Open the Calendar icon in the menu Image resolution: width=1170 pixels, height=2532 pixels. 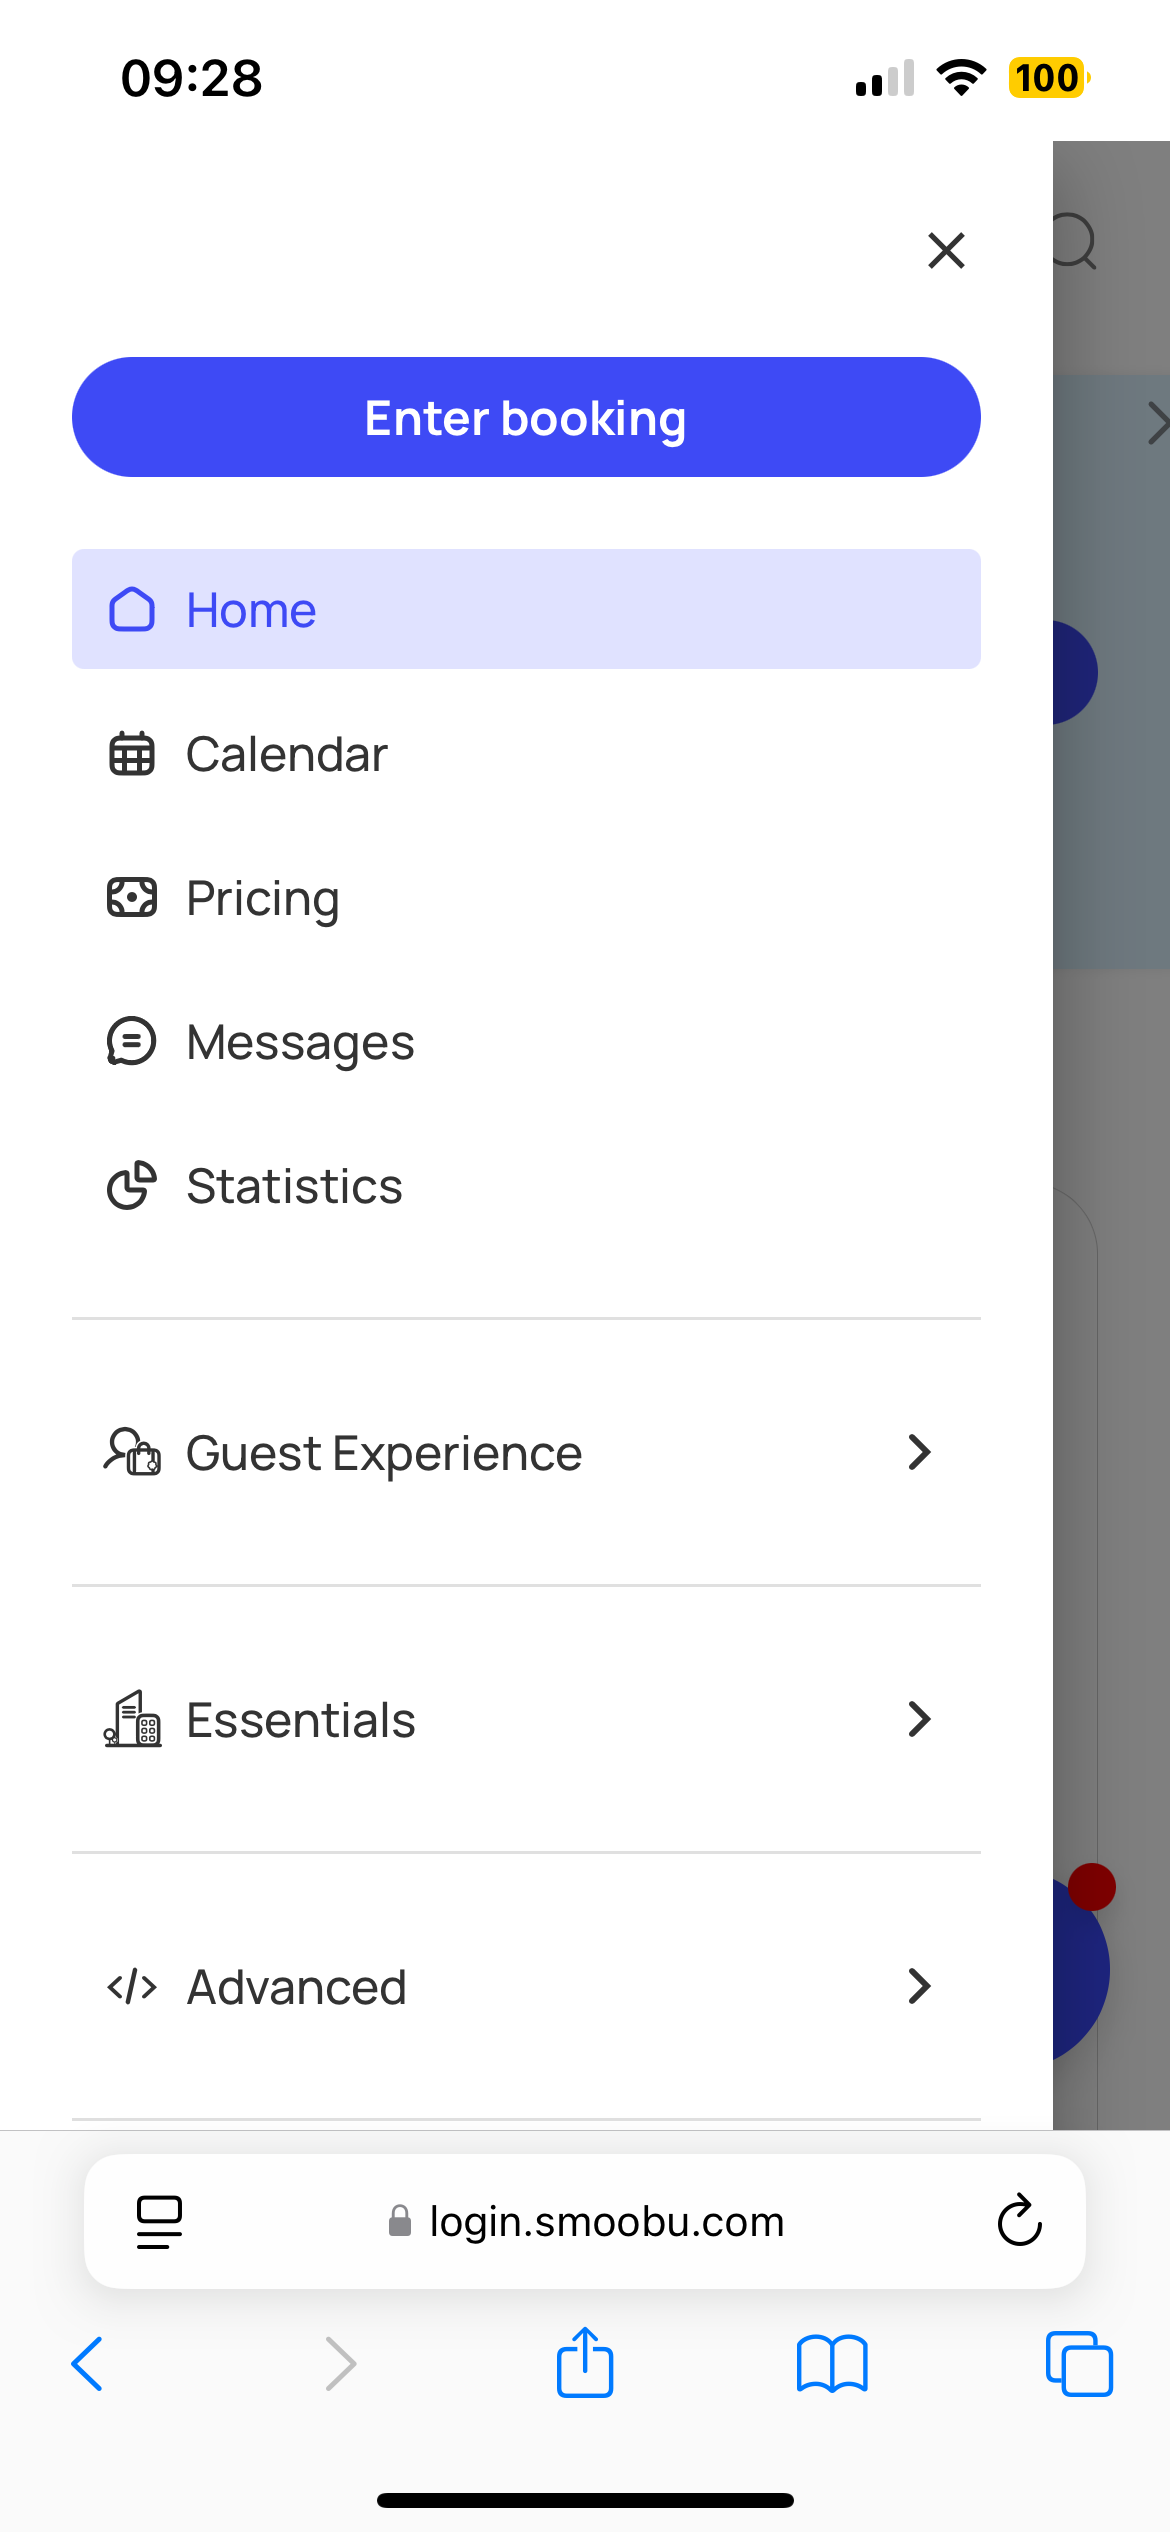132,754
